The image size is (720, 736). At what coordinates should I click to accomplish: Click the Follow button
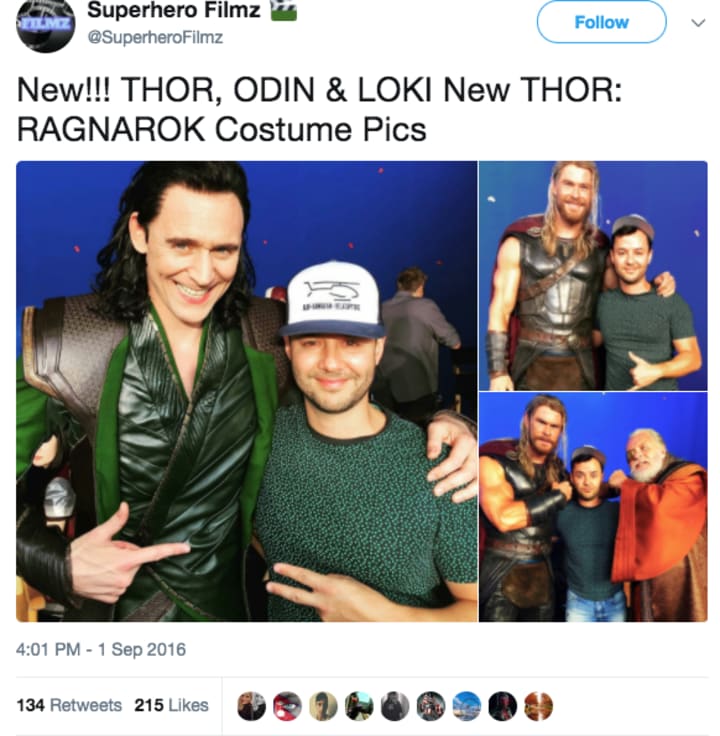601,22
